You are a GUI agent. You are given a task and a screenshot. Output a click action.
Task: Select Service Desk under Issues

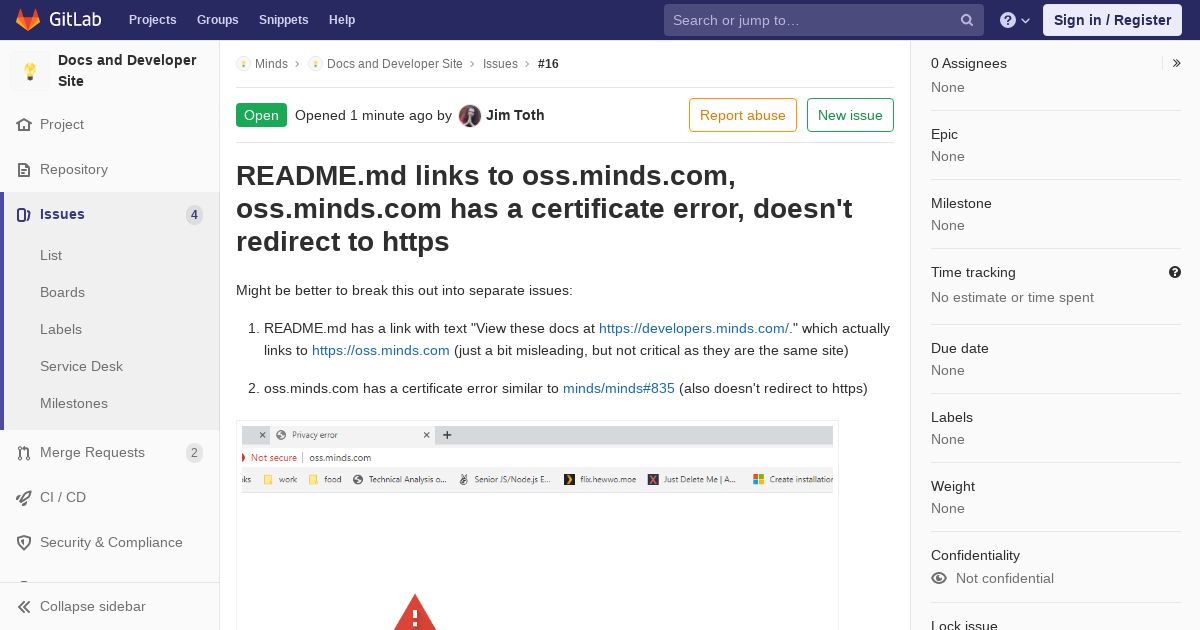coord(81,367)
